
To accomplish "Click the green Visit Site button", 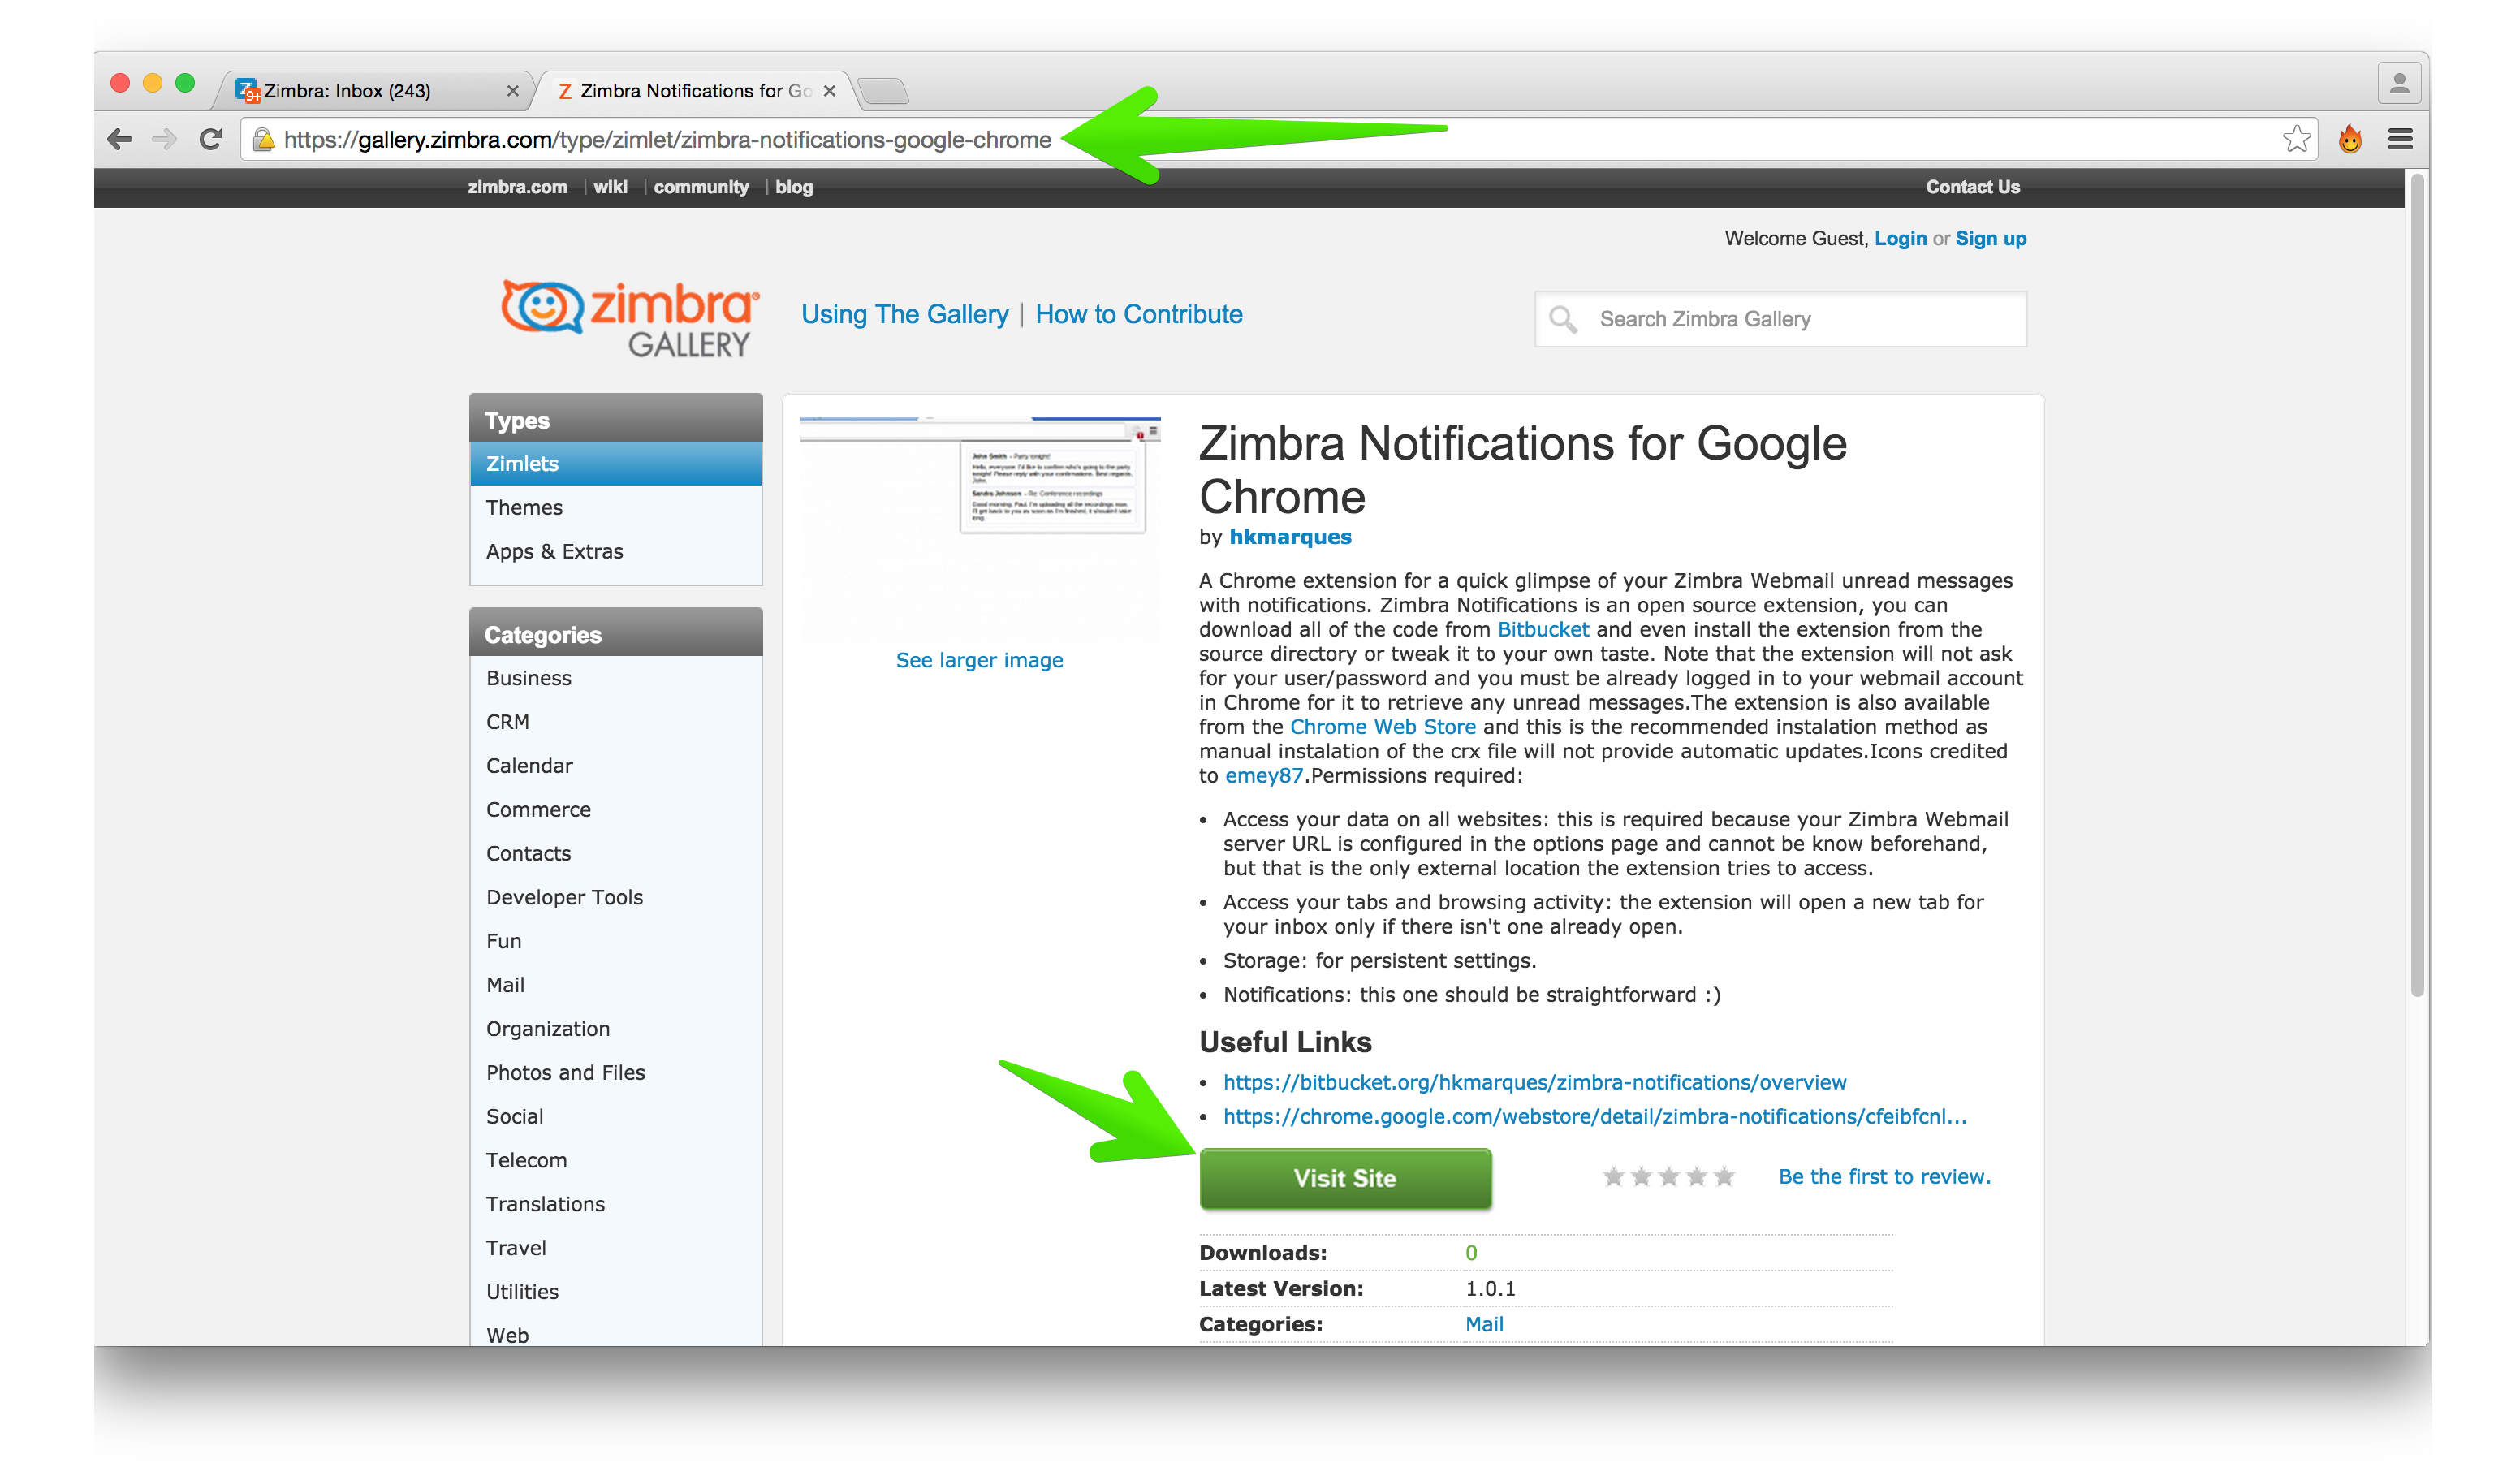I will [x=1345, y=1178].
